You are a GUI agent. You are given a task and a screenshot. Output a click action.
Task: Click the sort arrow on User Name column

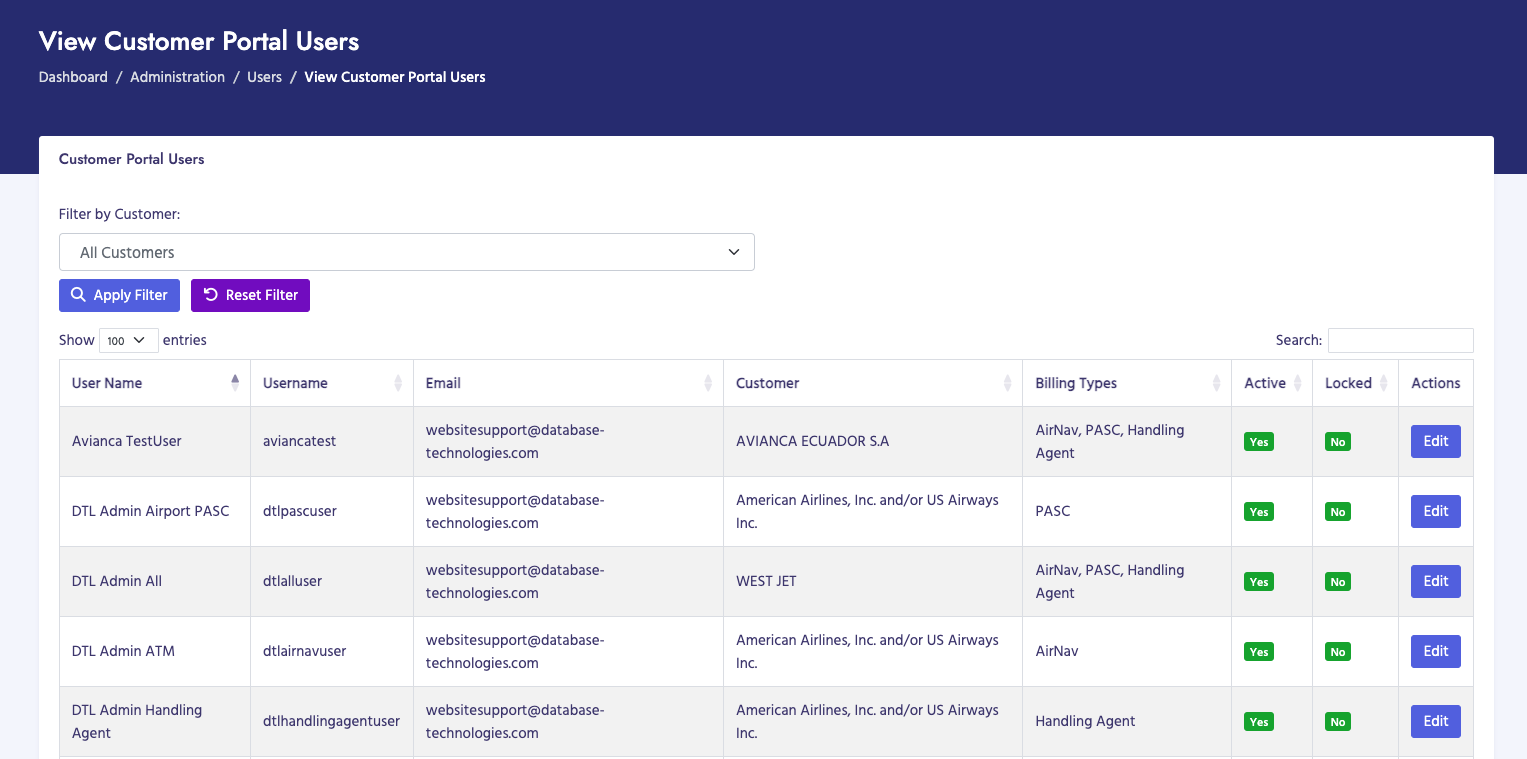[x=235, y=383]
